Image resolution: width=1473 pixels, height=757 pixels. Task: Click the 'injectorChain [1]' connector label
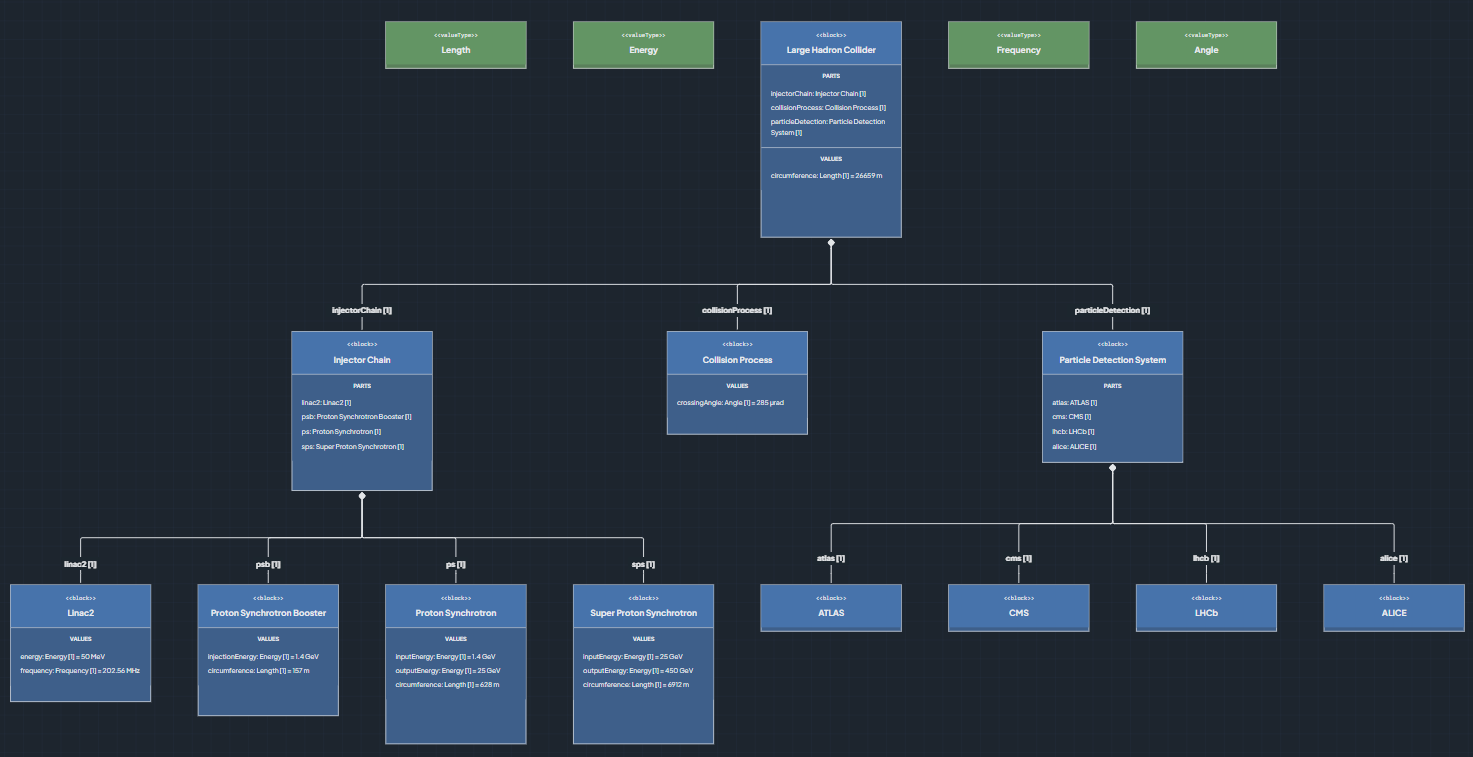pos(362,310)
